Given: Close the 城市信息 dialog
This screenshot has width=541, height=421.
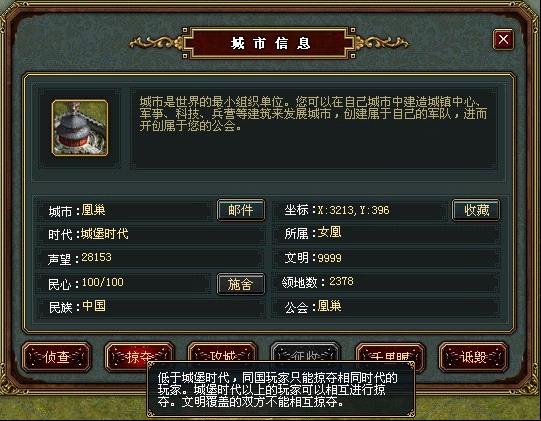Looking at the screenshot, I should tap(503, 39).
